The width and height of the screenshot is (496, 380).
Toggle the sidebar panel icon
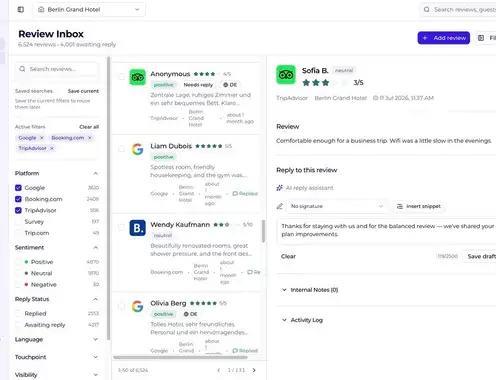point(21,9)
